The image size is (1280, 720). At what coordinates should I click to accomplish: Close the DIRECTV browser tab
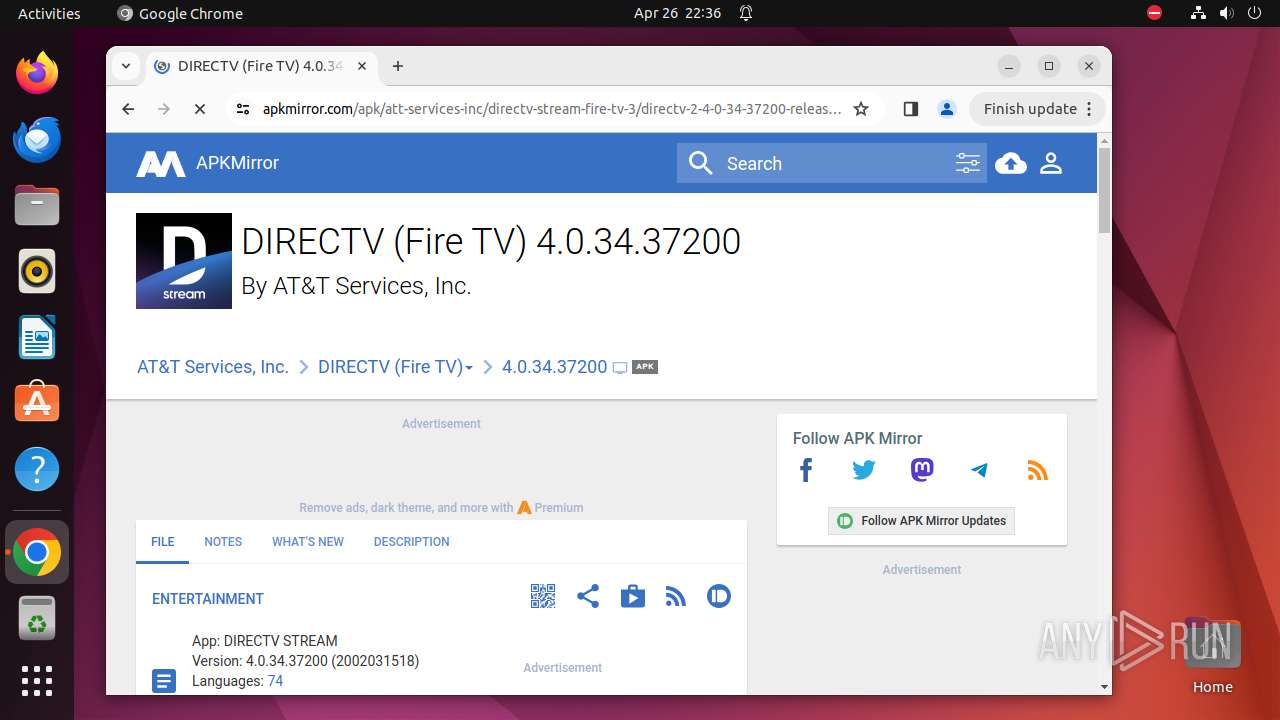362,66
